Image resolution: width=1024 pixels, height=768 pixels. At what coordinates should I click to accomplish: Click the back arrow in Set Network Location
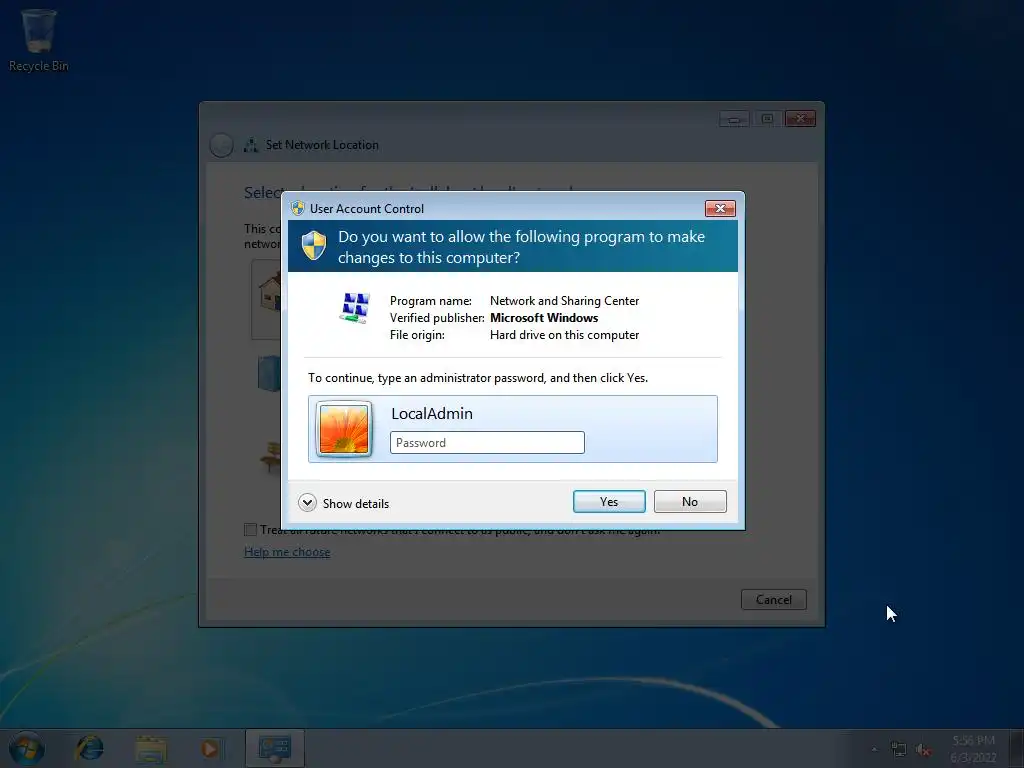pos(221,145)
